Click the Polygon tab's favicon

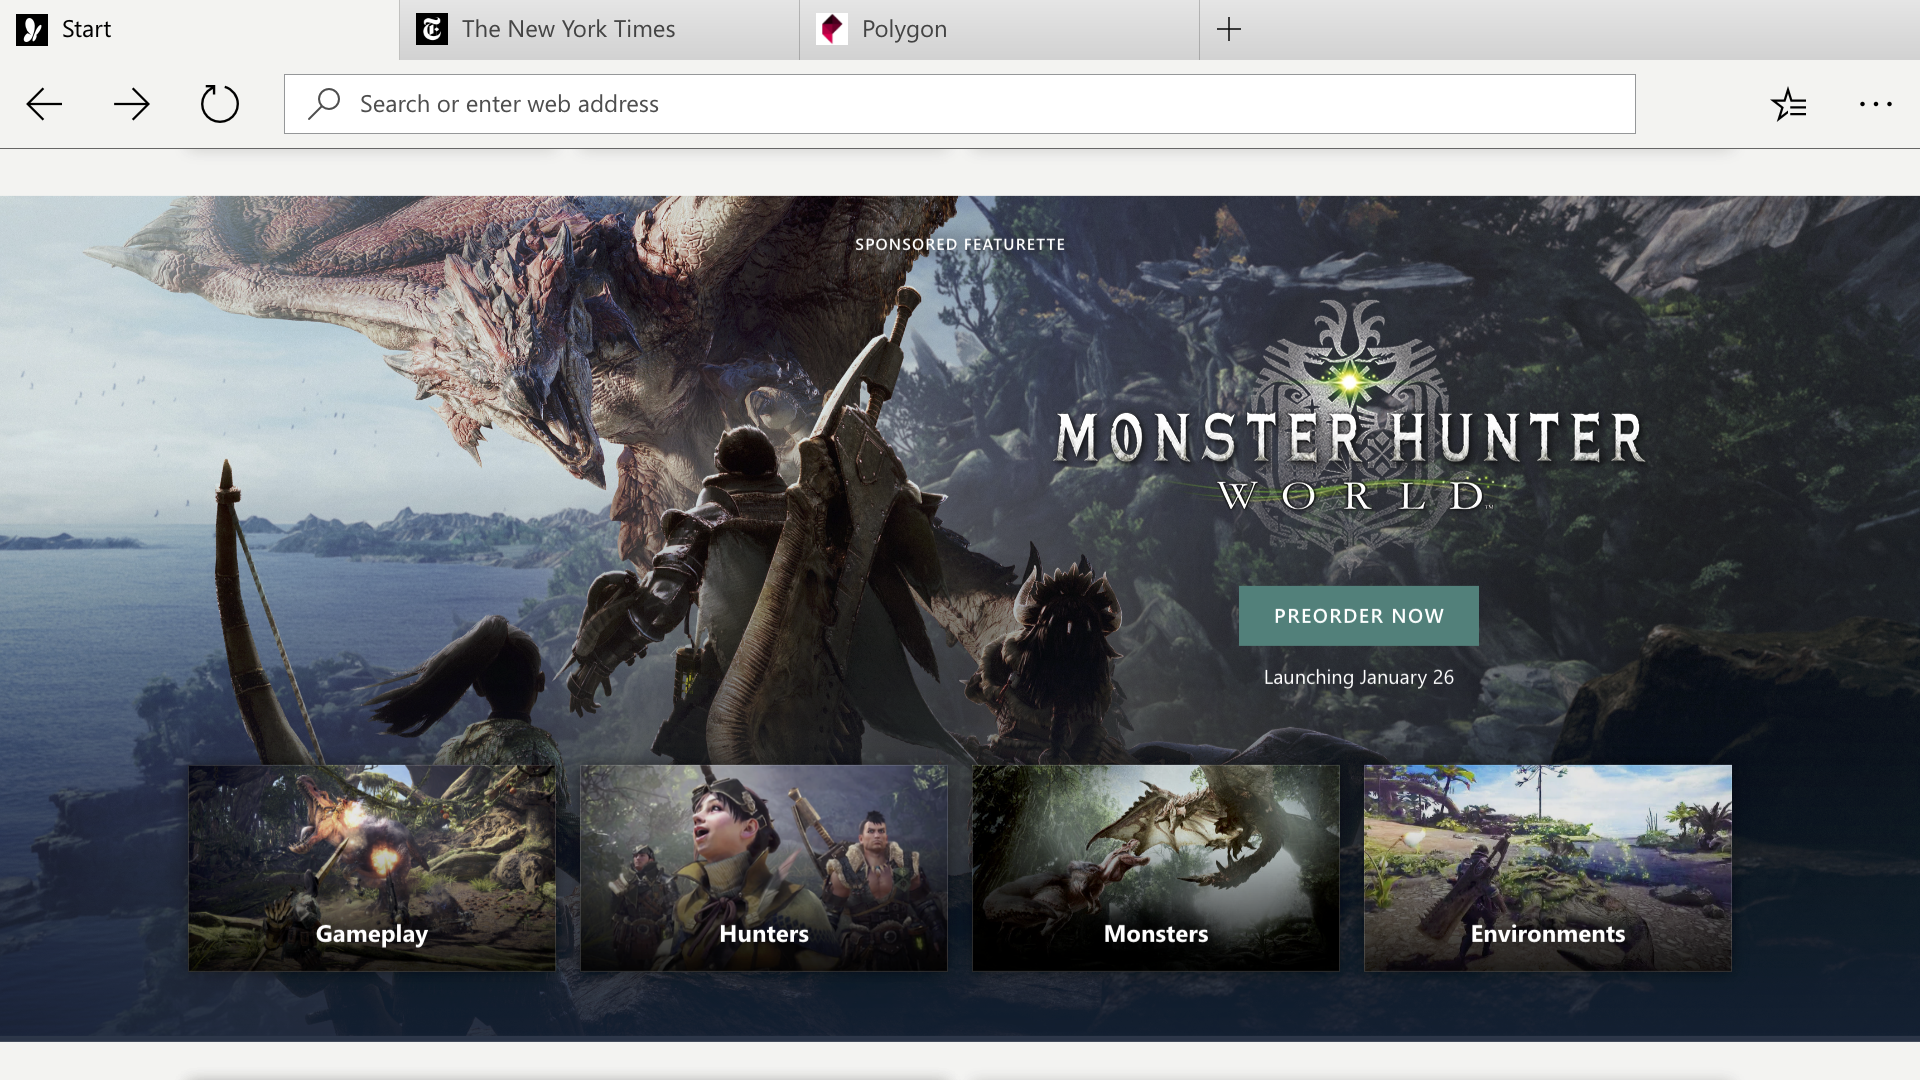(832, 29)
